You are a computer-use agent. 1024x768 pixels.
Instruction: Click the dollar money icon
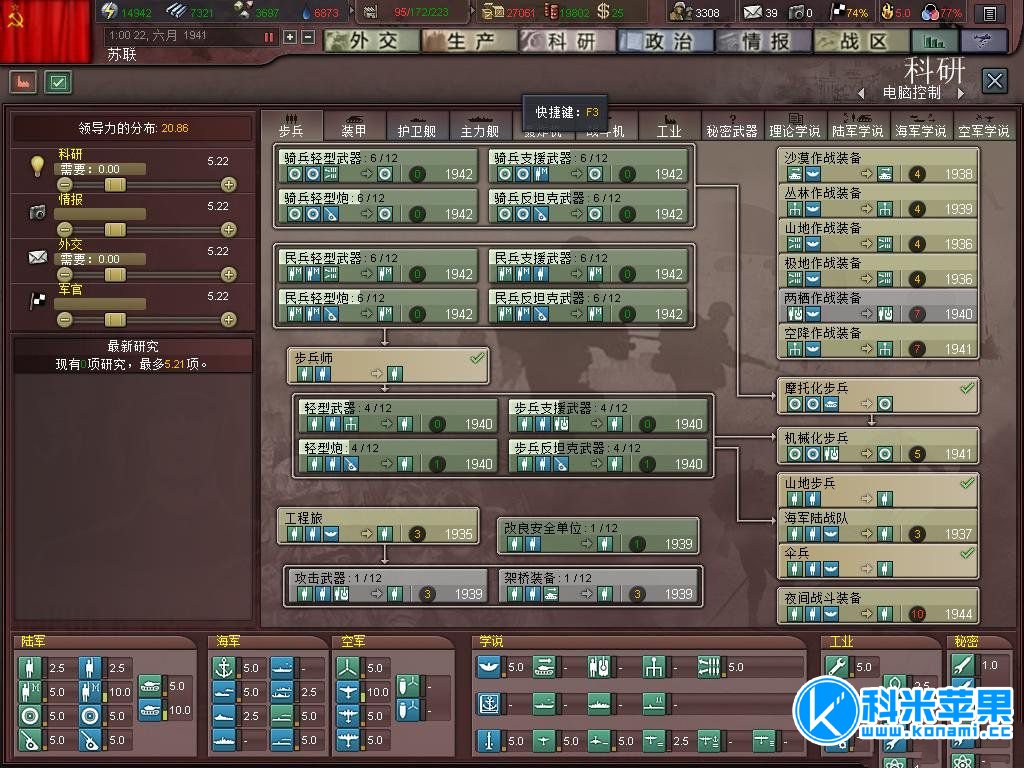coord(603,11)
